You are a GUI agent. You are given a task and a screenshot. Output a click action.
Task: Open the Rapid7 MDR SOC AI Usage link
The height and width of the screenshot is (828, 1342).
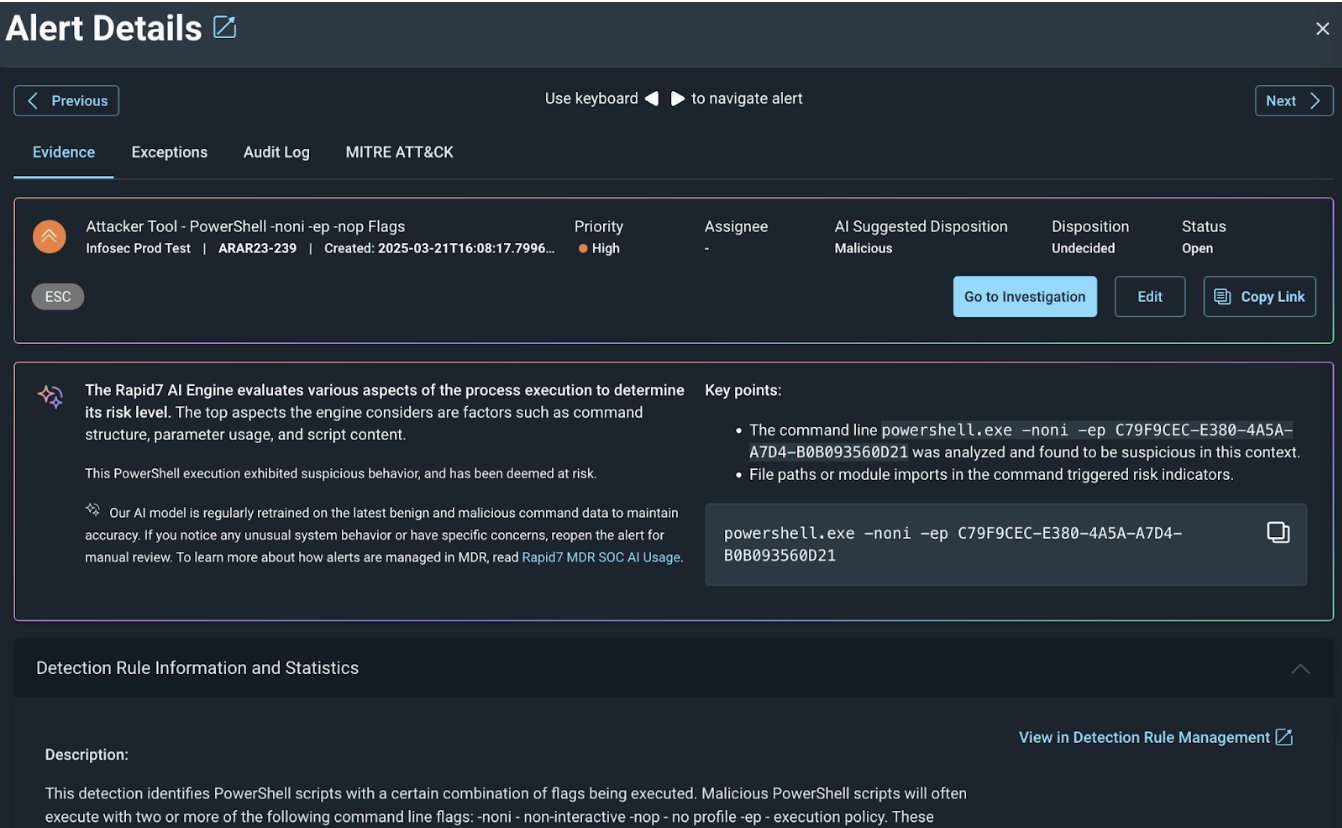pyautogui.click(x=602, y=557)
